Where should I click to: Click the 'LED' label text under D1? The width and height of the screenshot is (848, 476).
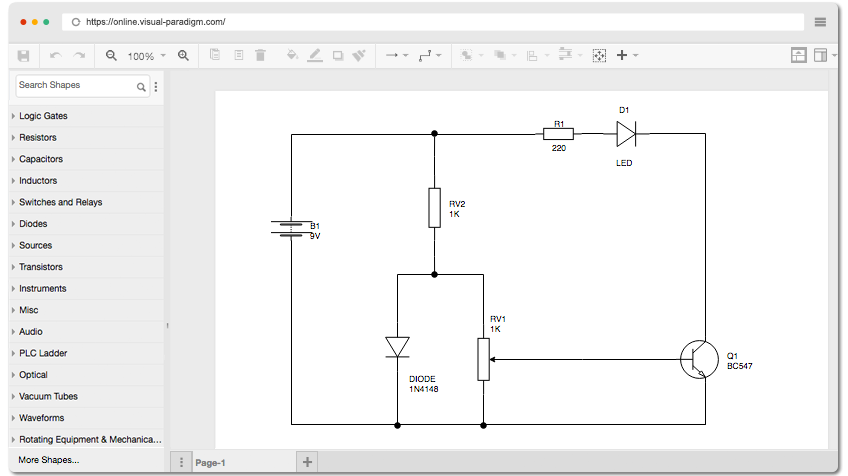[624, 163]
